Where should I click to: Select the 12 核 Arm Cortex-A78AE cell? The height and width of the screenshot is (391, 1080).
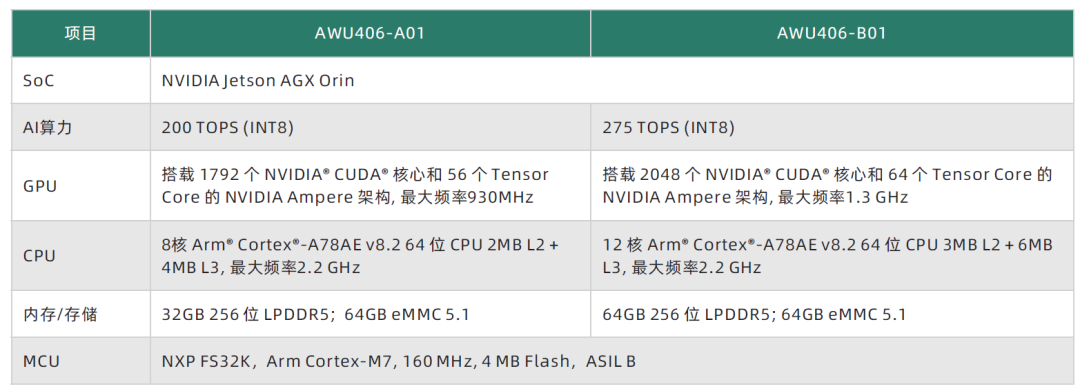pos(831,256)
